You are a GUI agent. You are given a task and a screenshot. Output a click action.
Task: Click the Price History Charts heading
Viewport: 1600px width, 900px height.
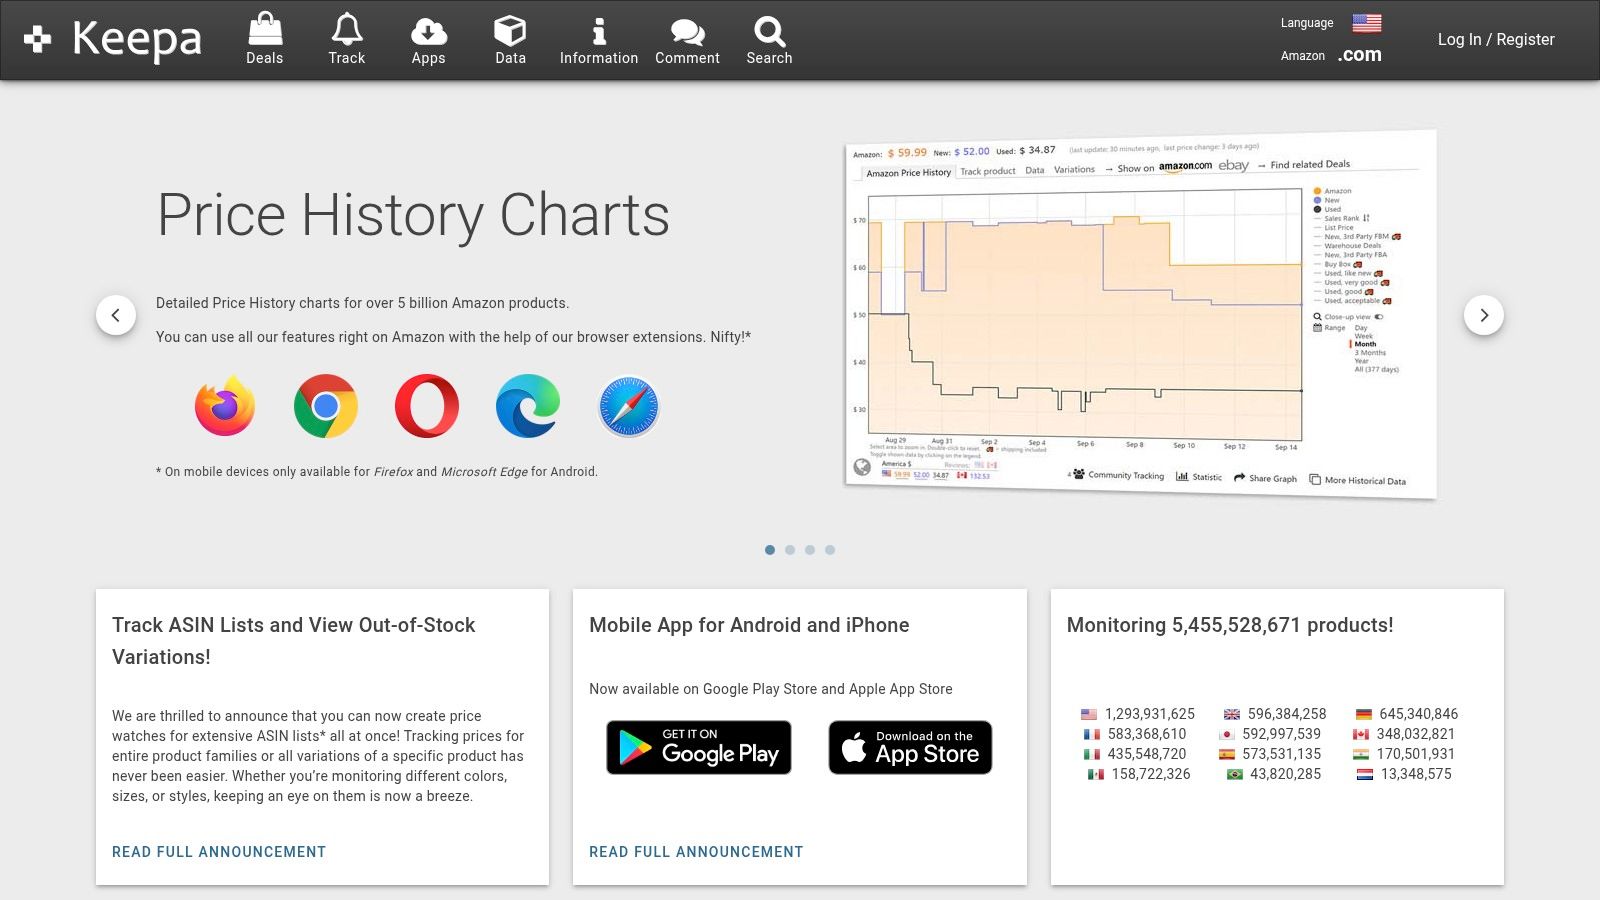tap(413, 215)
